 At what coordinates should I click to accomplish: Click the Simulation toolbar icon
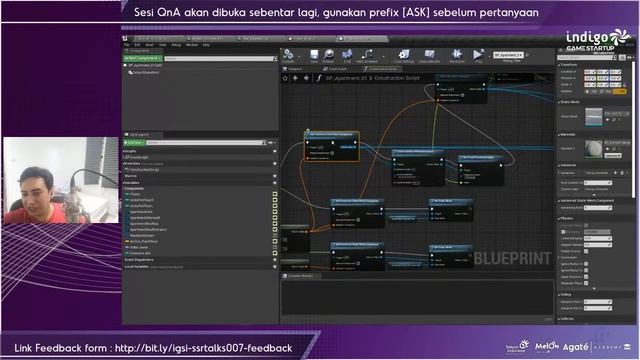tap(456, 56)
